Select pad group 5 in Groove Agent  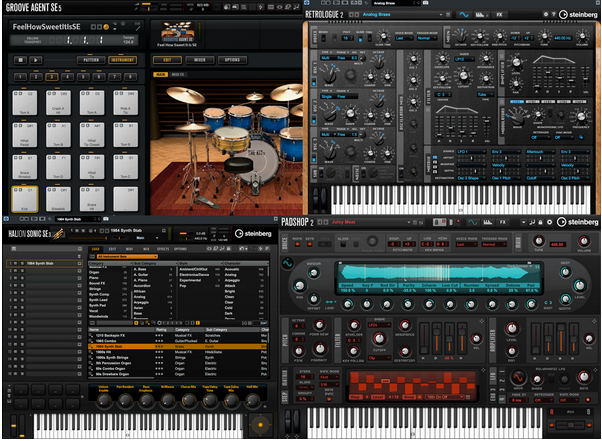[x=83, y=77]
